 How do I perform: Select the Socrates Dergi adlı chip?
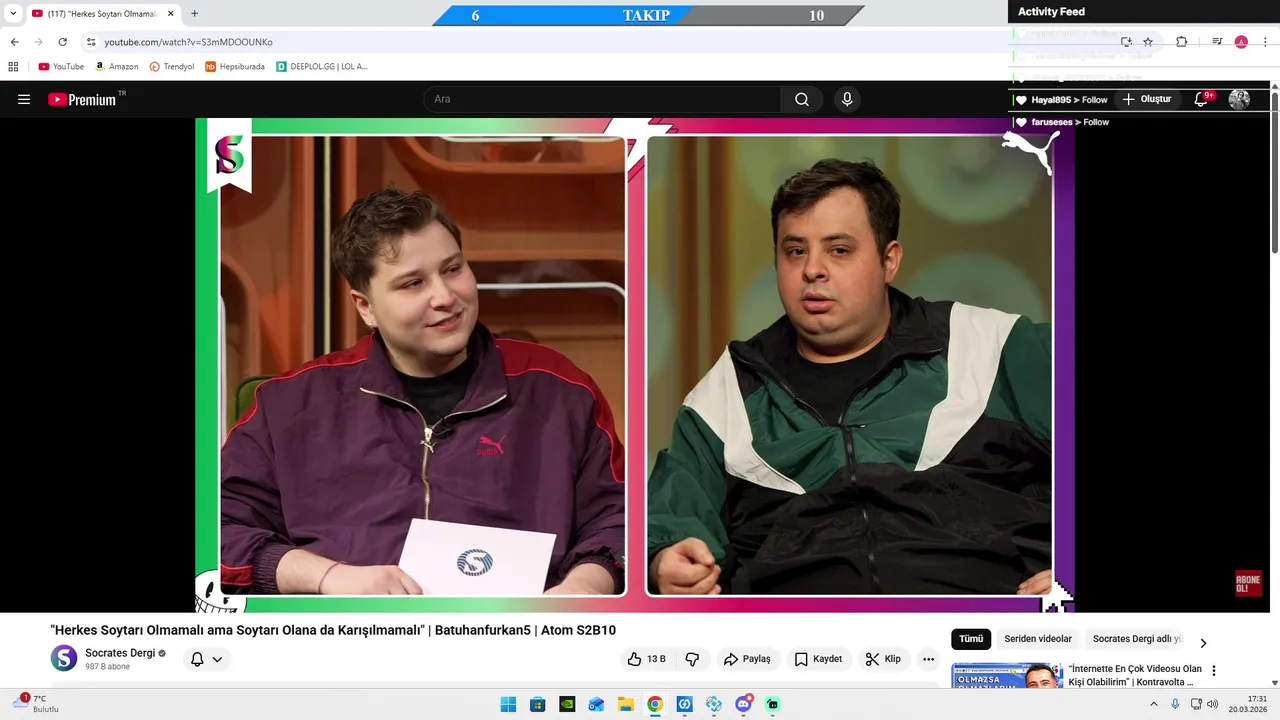click(x=1137, y=639)
